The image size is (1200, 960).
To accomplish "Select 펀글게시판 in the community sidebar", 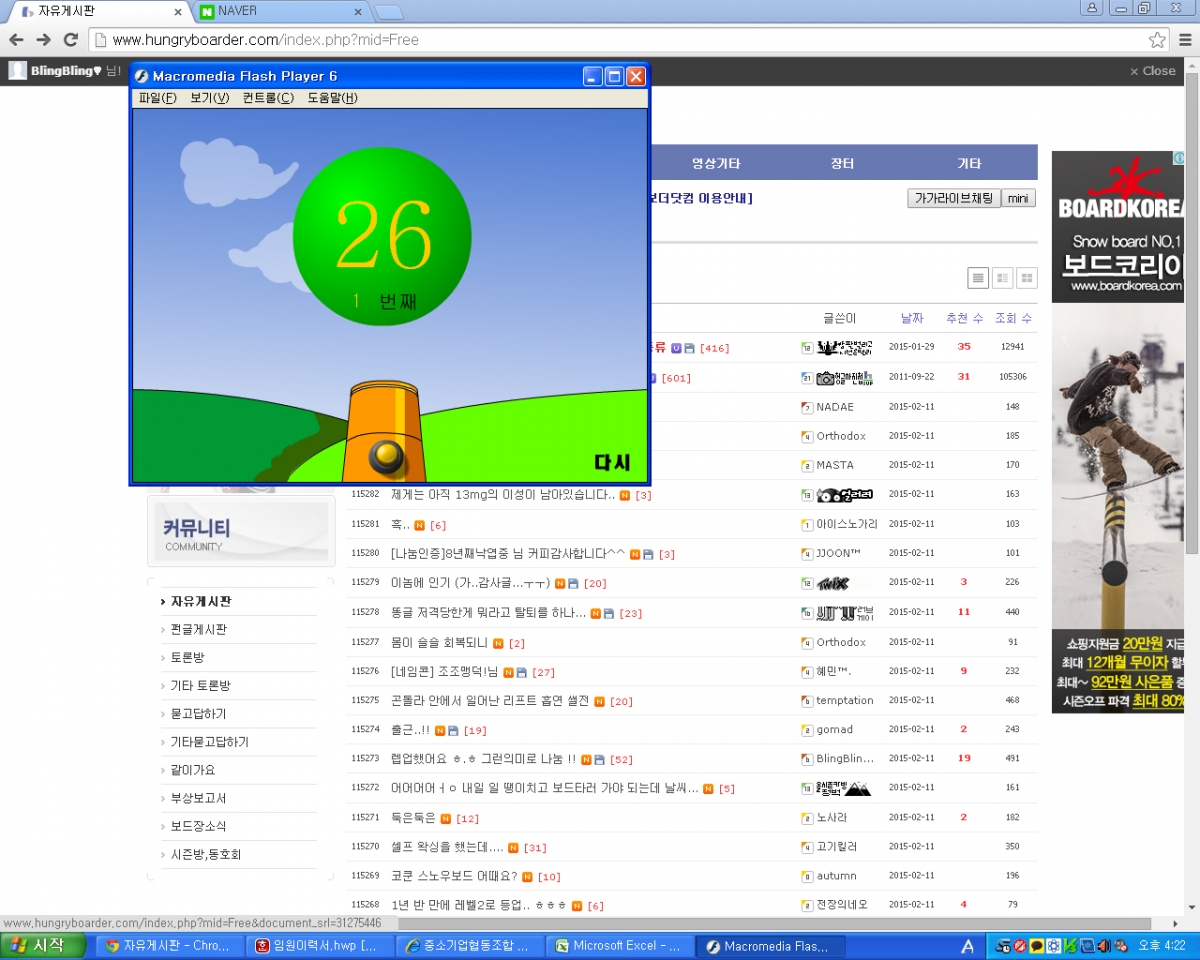I will point(198,630).
